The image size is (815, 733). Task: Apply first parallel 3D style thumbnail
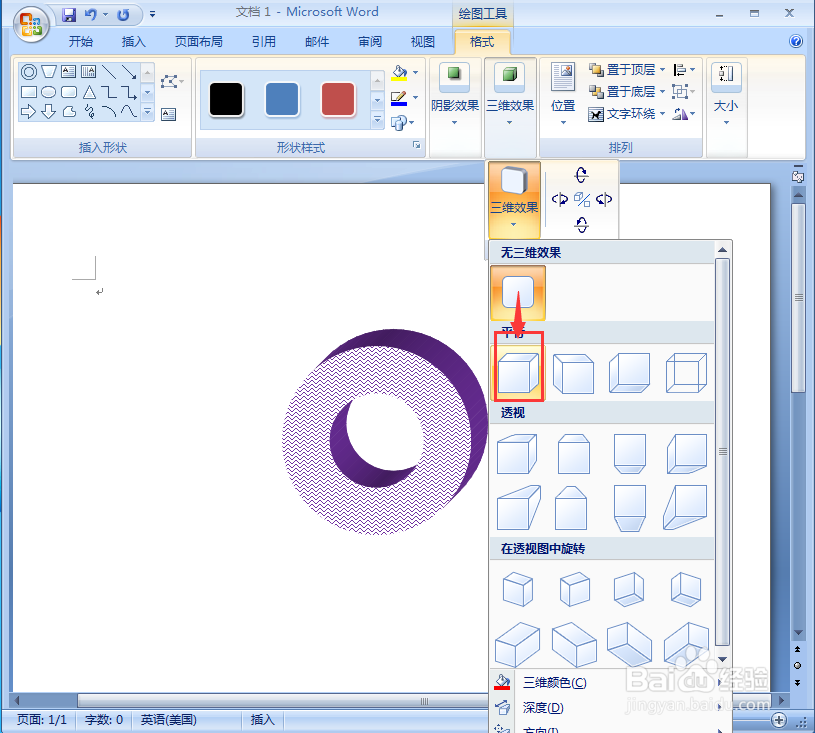click(x=518, y=373)
